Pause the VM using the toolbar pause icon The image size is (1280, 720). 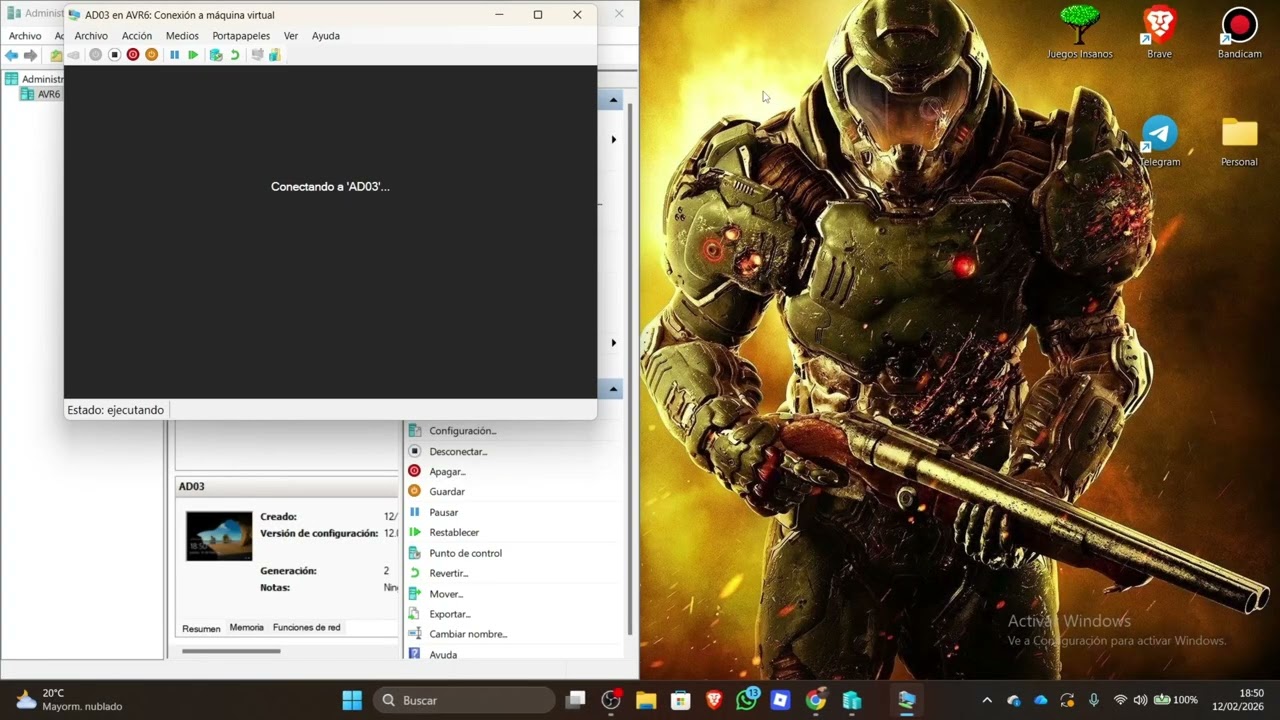point(174,55)
